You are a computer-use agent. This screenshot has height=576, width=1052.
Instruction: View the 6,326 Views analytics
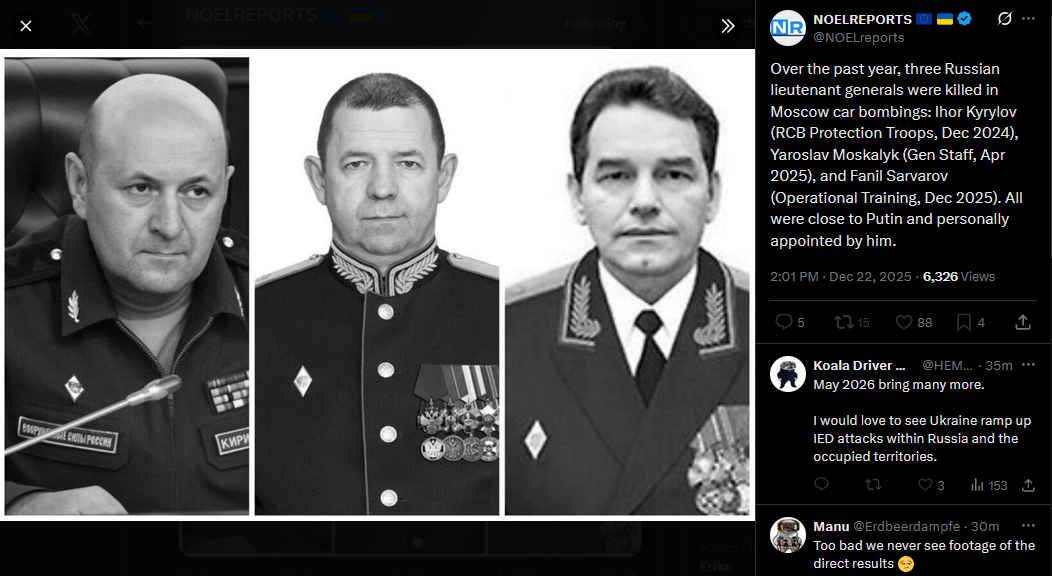(959, 276)
